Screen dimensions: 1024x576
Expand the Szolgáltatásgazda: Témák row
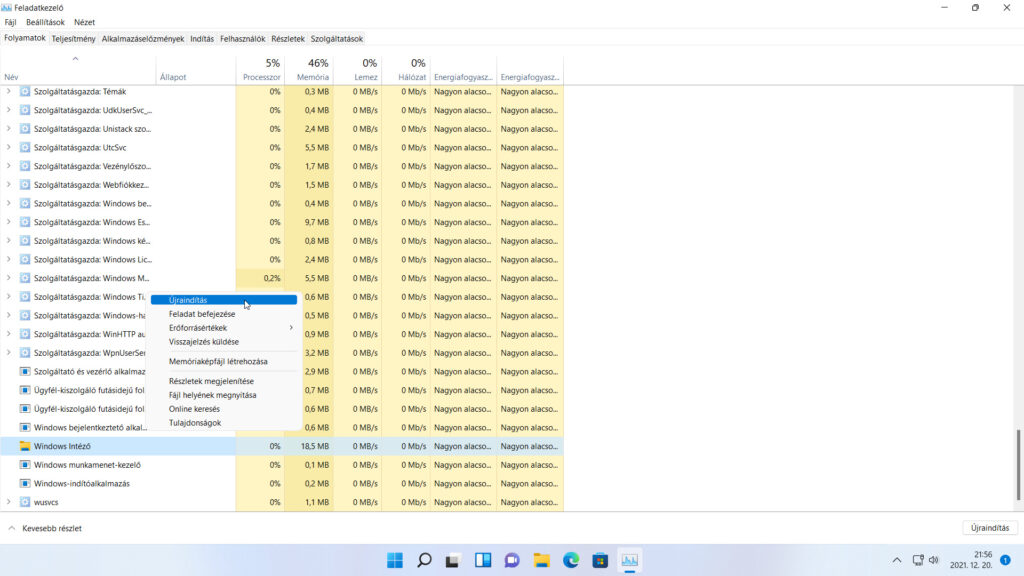tap(8, 91)
